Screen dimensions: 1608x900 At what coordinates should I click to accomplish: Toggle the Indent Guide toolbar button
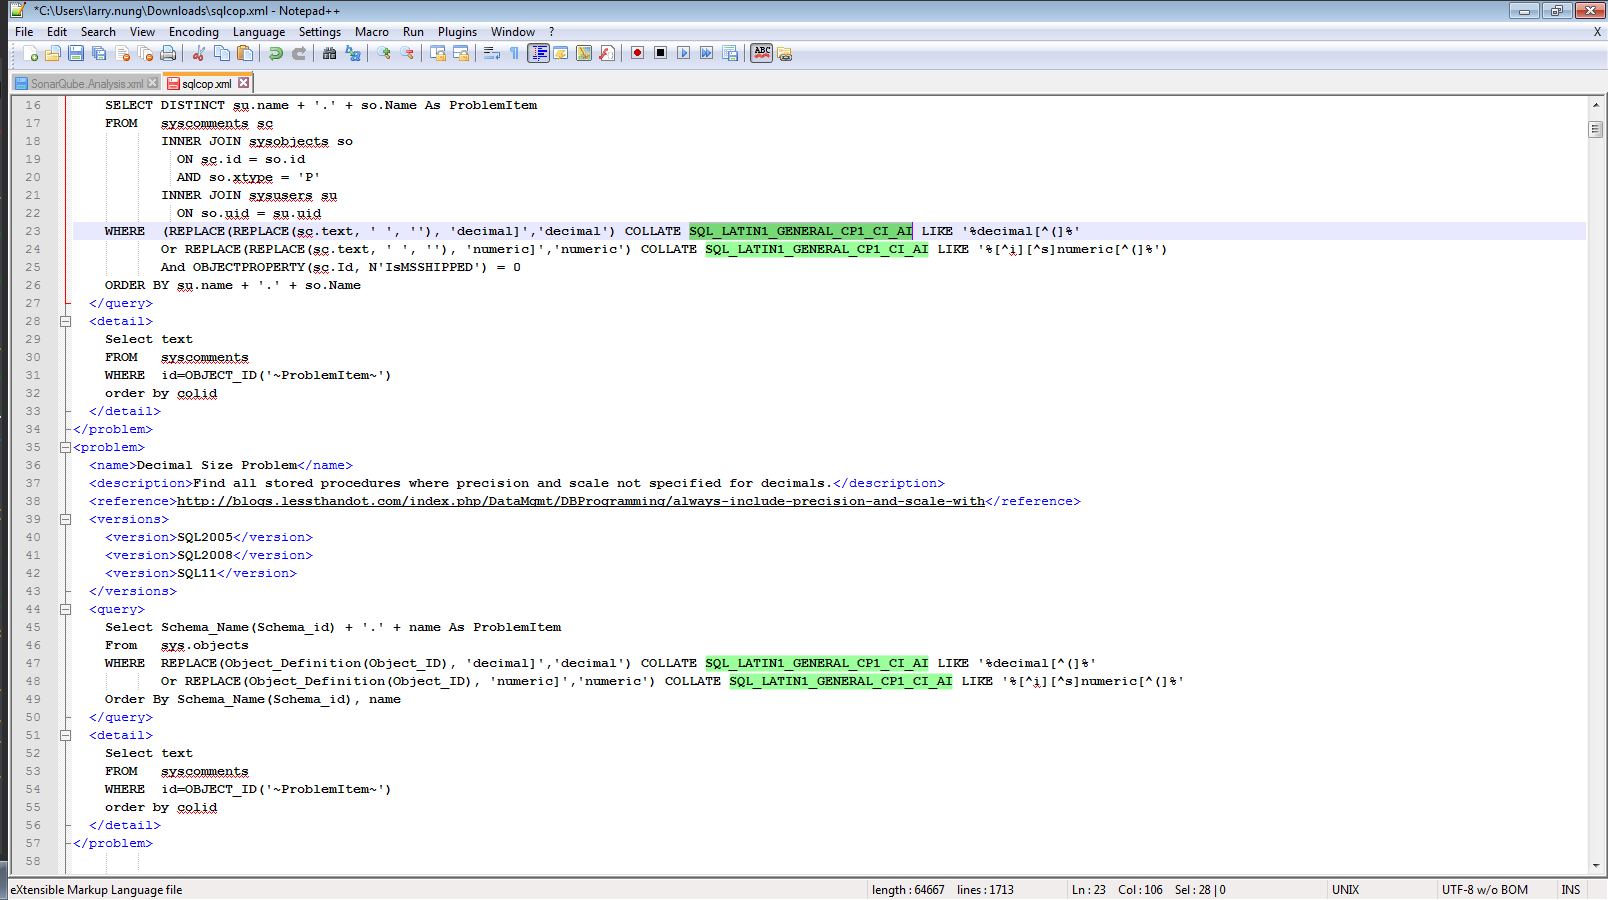click(538, 53)
